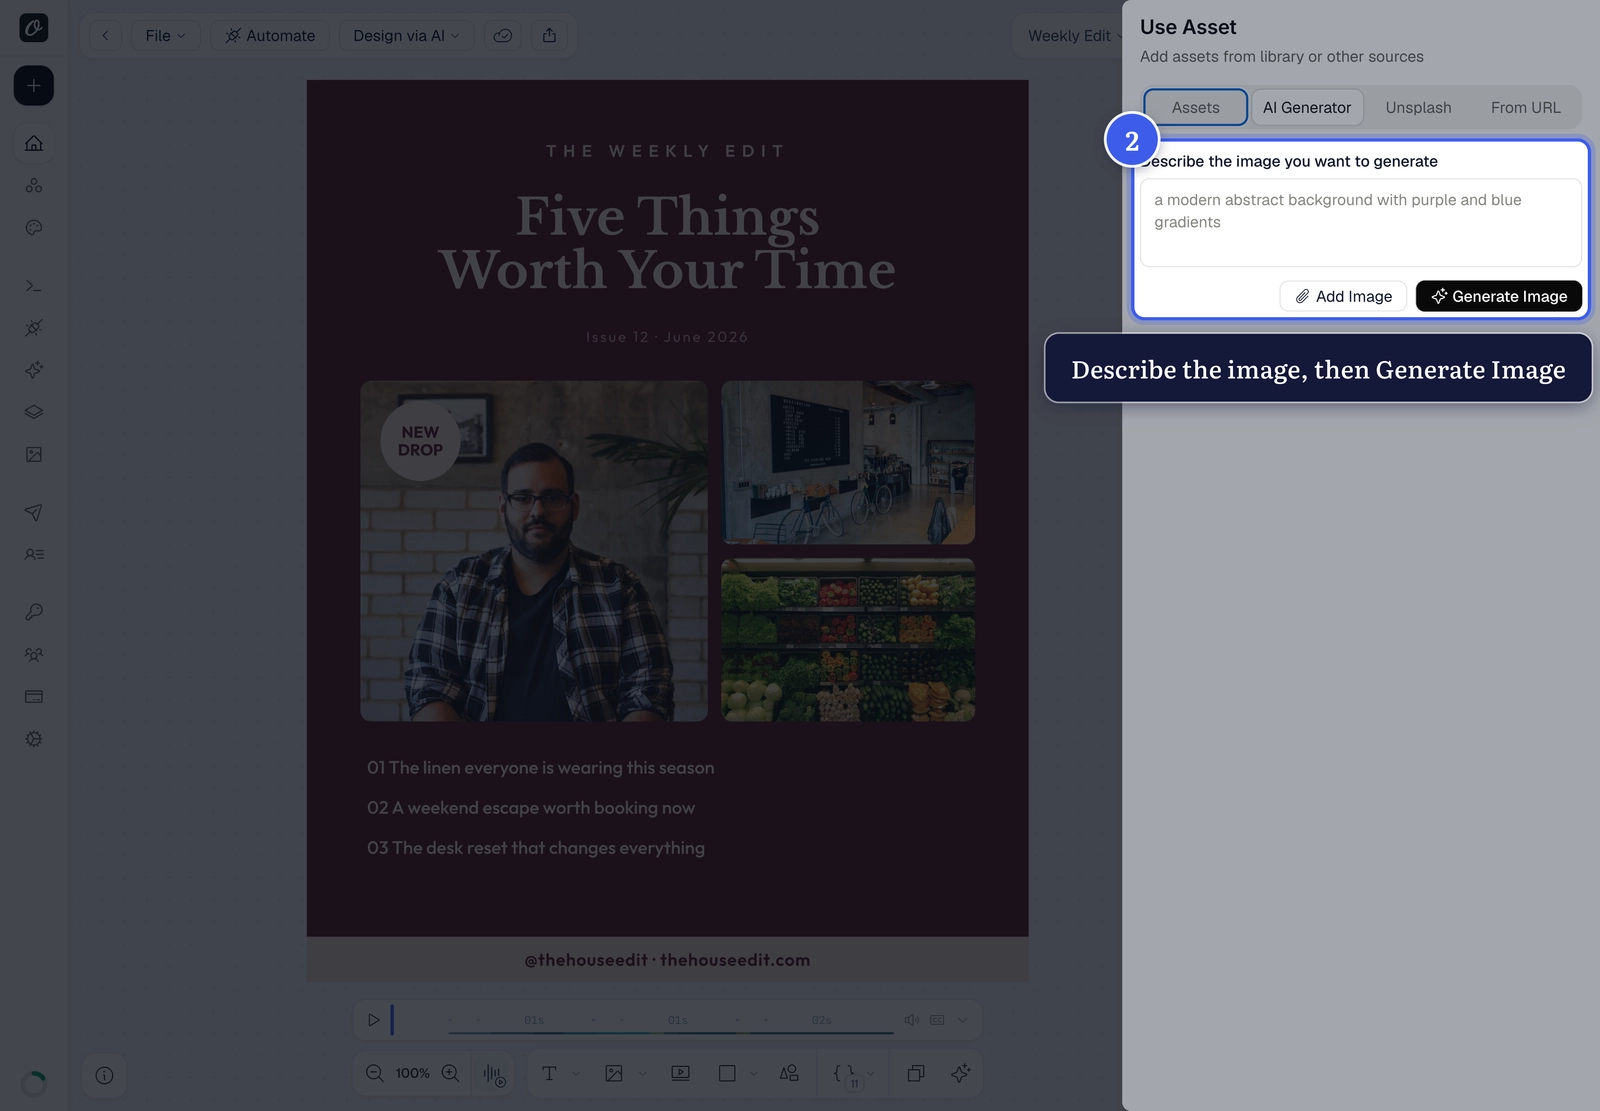Open the contacts list sidebar icon

(34, 554)
